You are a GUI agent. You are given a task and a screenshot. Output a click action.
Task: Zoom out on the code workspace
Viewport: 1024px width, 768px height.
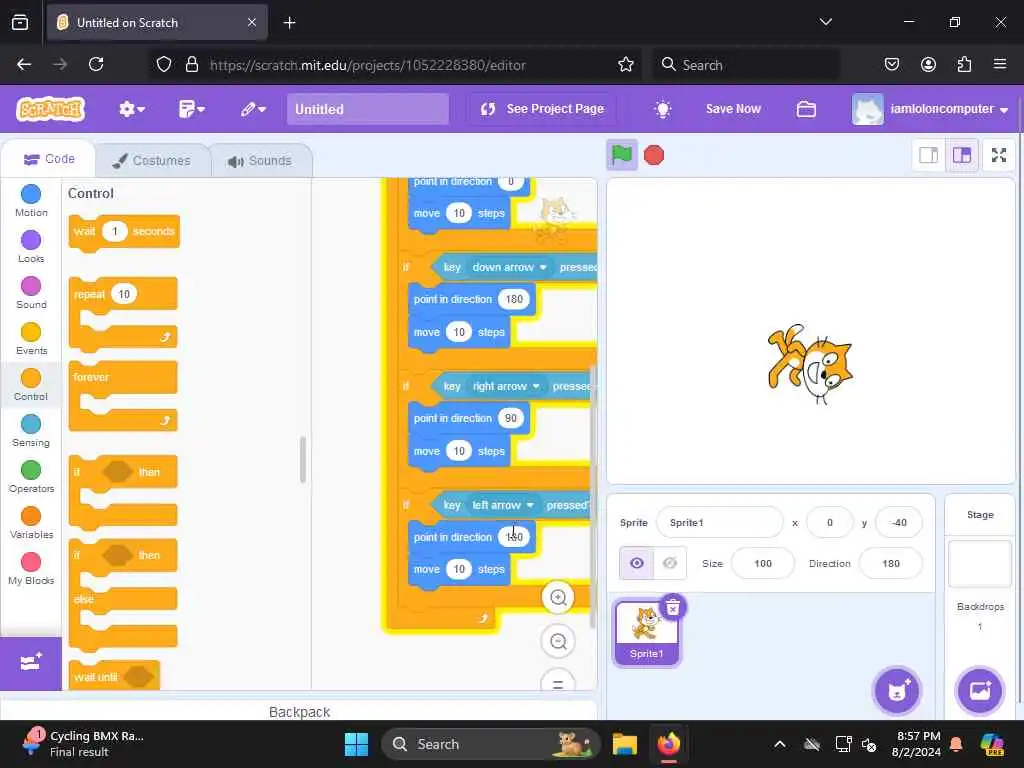point(558,641)
